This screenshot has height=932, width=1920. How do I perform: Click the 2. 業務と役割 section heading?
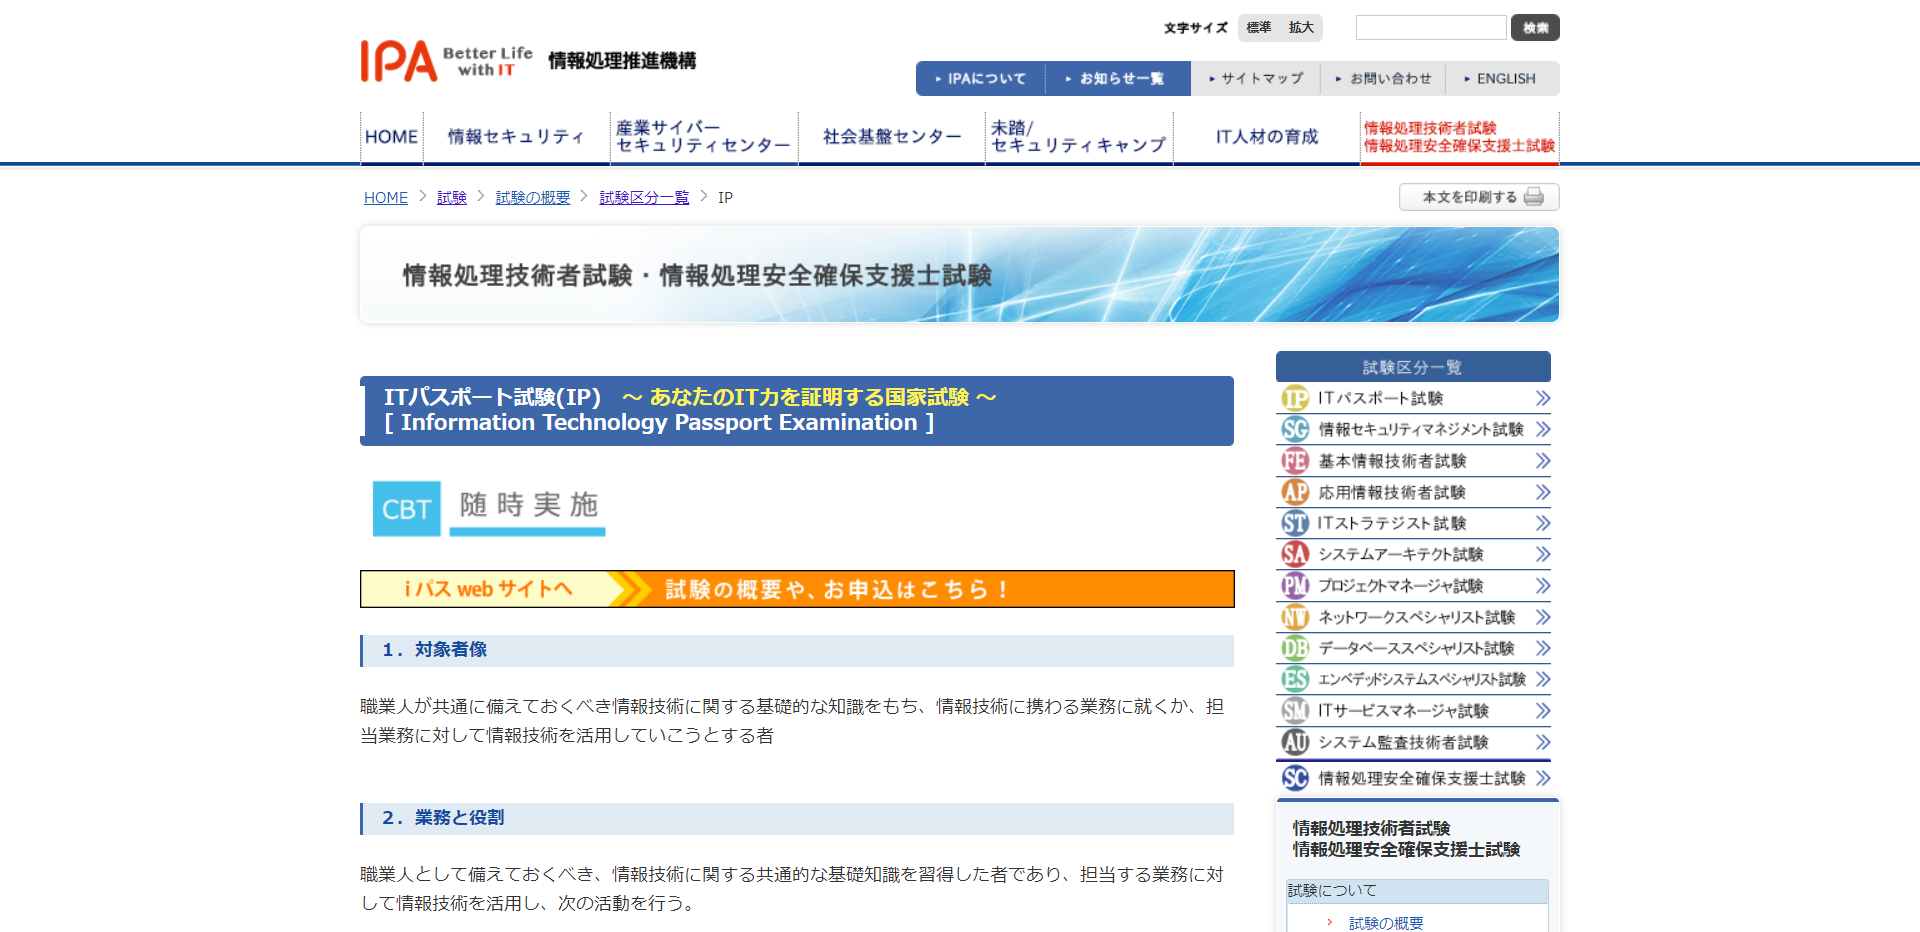pyautogui.click(x=797, y=818)
